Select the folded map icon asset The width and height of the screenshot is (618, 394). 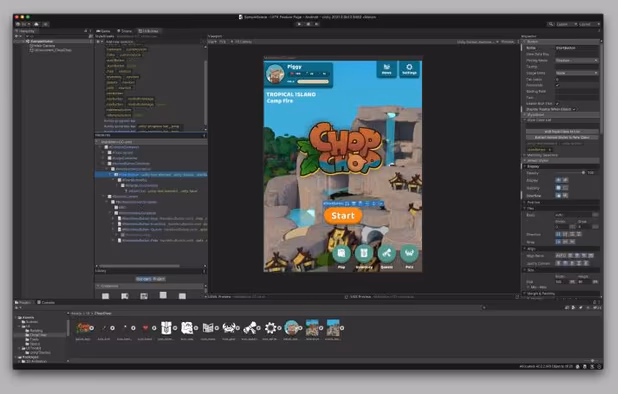tap(208, 328)
